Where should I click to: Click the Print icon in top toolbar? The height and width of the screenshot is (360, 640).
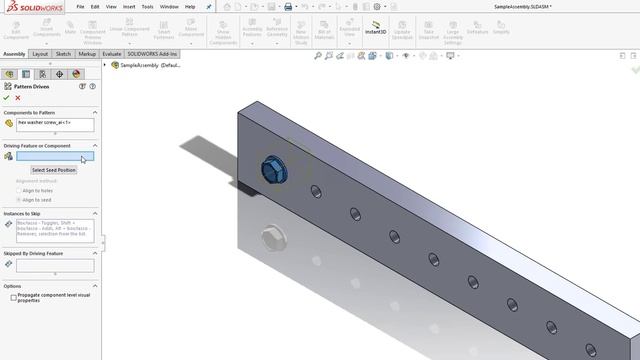click(x=288, y=7)
